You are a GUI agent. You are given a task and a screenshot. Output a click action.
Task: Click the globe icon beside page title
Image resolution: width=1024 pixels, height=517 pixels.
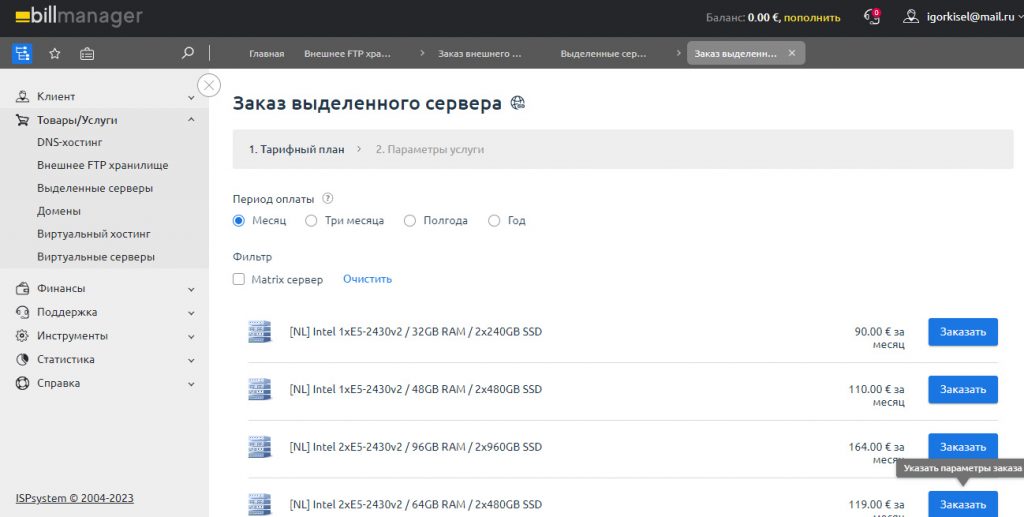tap(518, 103)
